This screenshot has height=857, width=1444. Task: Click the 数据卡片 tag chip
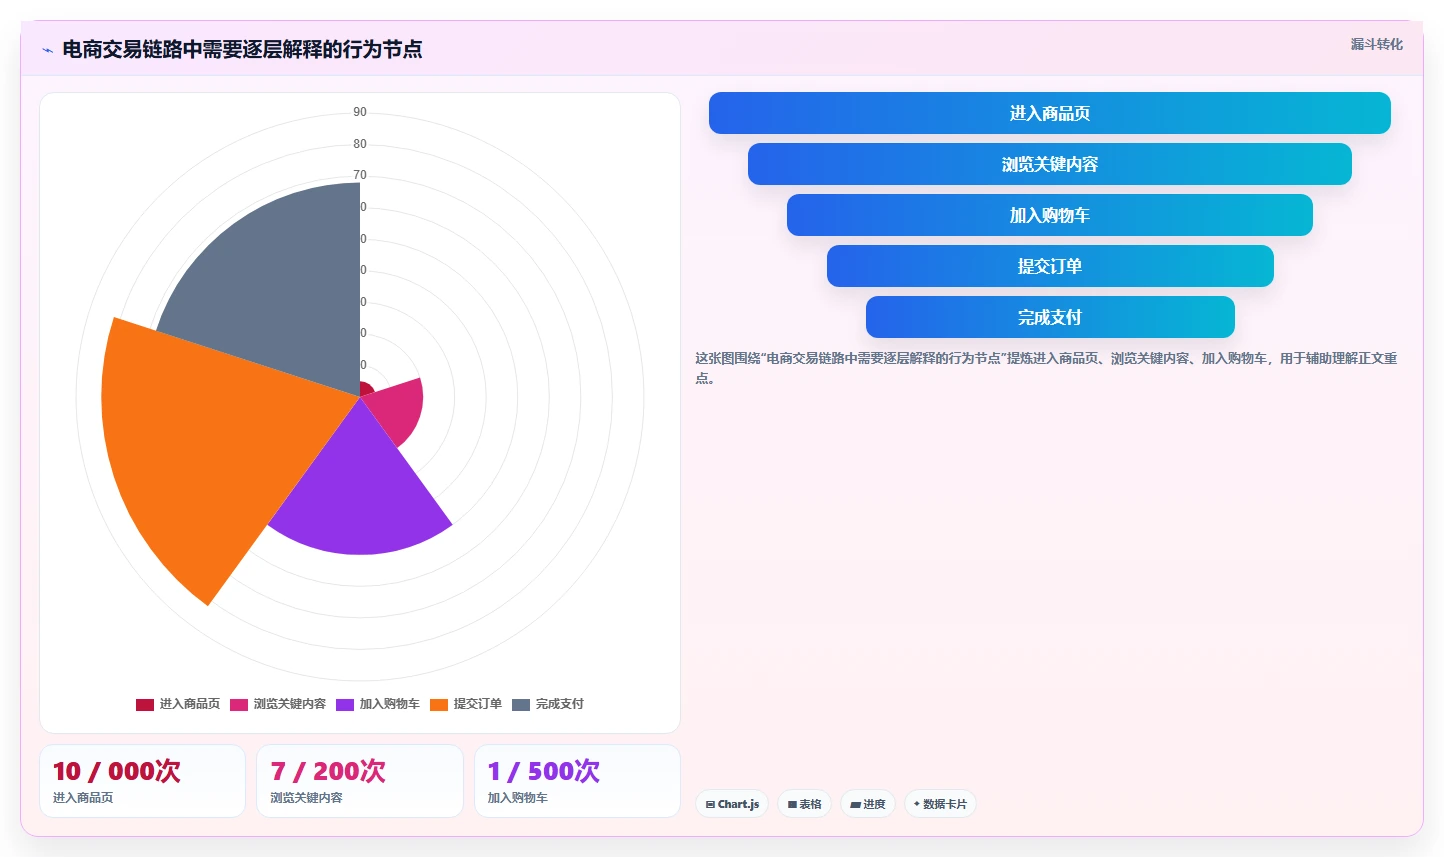pyautogui.click(x=940, y=804)
